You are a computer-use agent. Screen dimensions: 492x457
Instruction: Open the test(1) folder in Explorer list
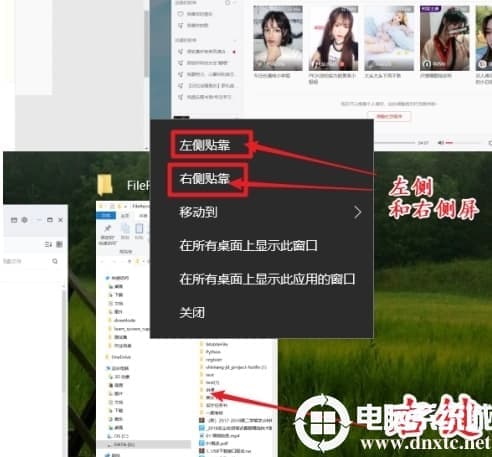[x=209, y=383]
